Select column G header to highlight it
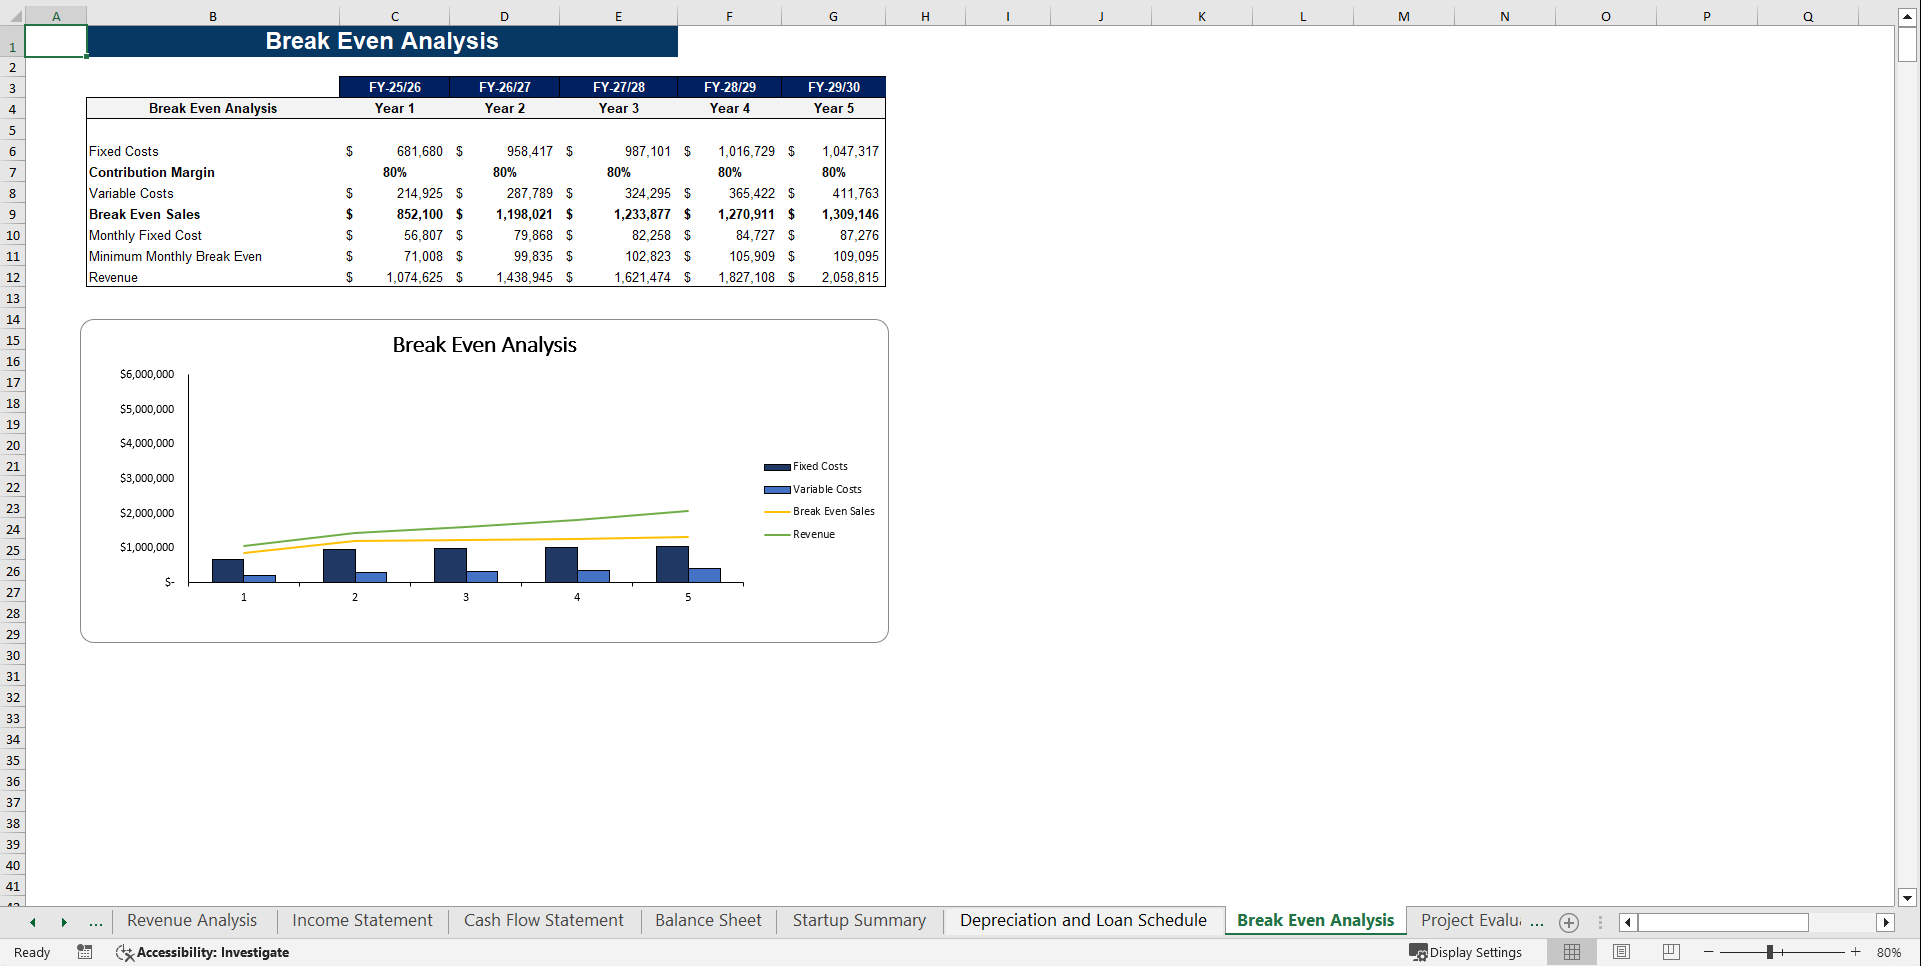 pos(833,16)
